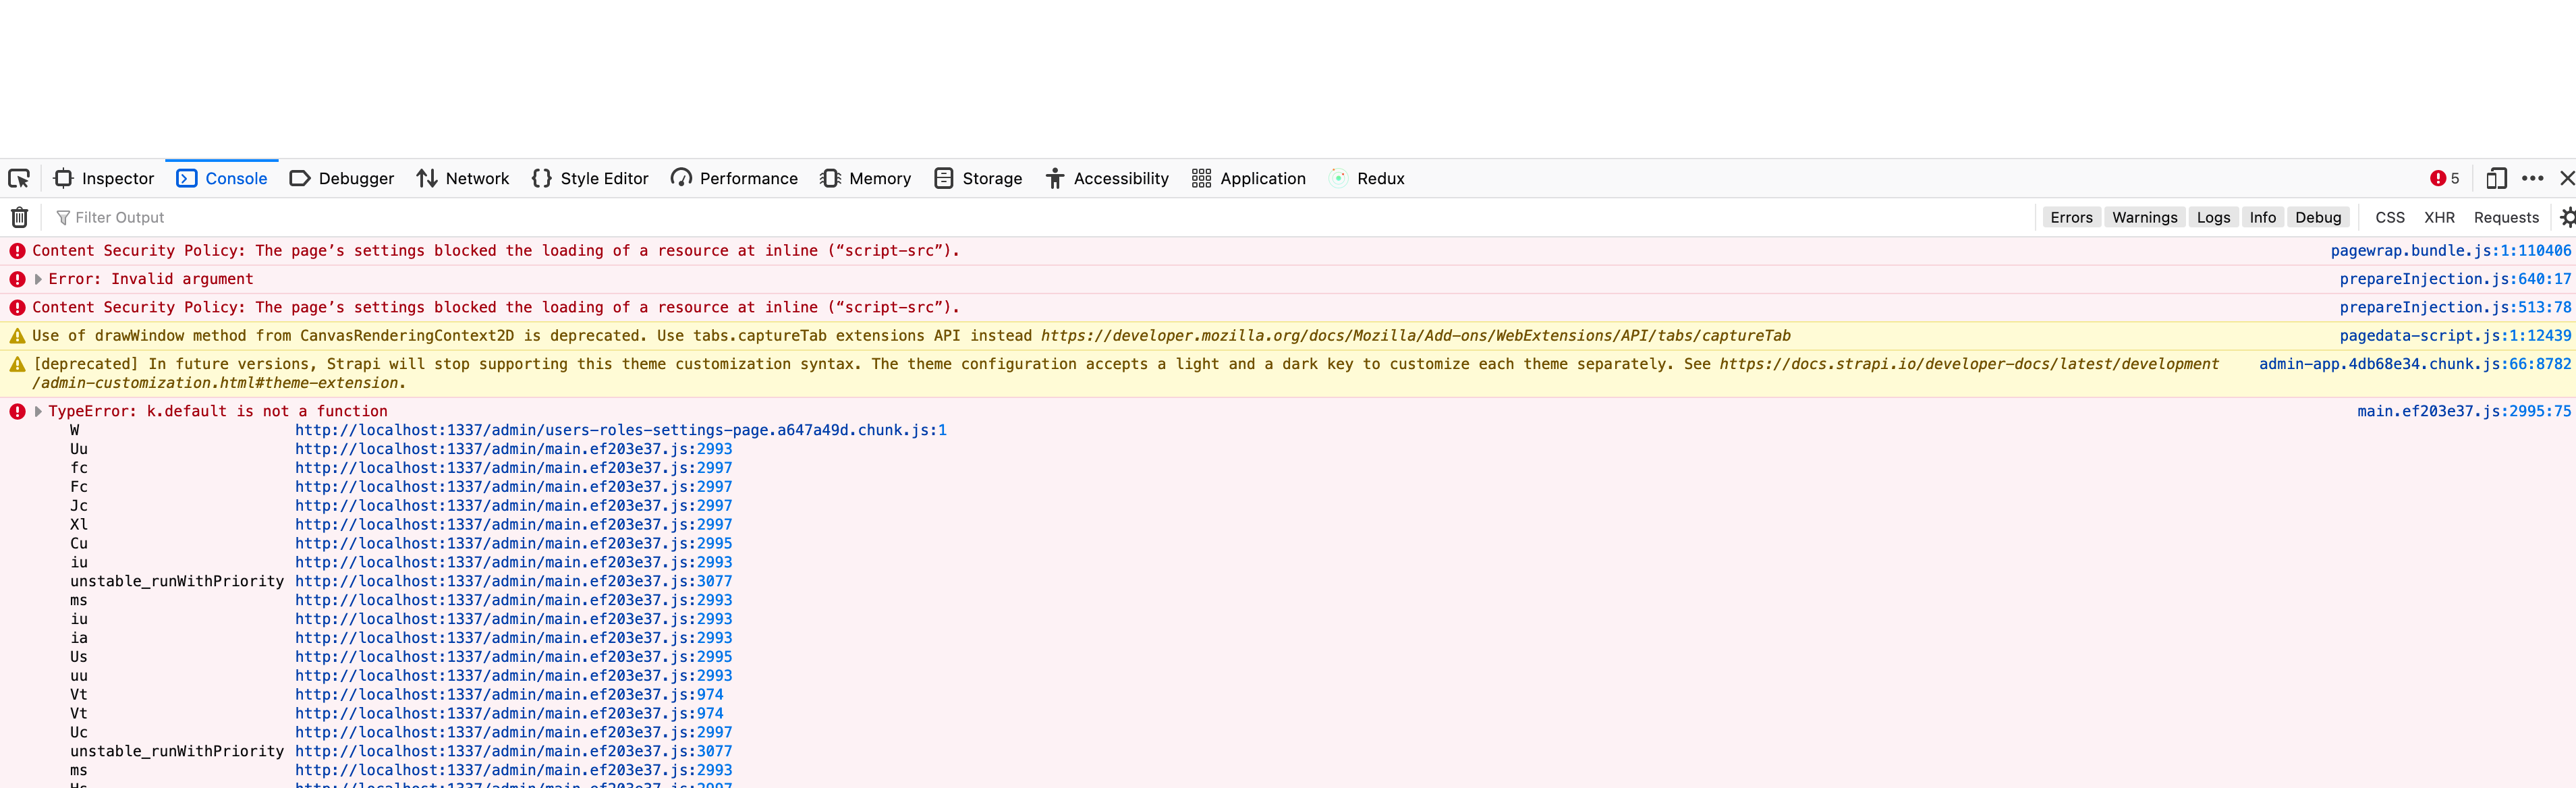Image resolution: width=2576 pixels, height=788 pixels.
Task: Open the devtools meatball menu
Action: [2533, 178]
